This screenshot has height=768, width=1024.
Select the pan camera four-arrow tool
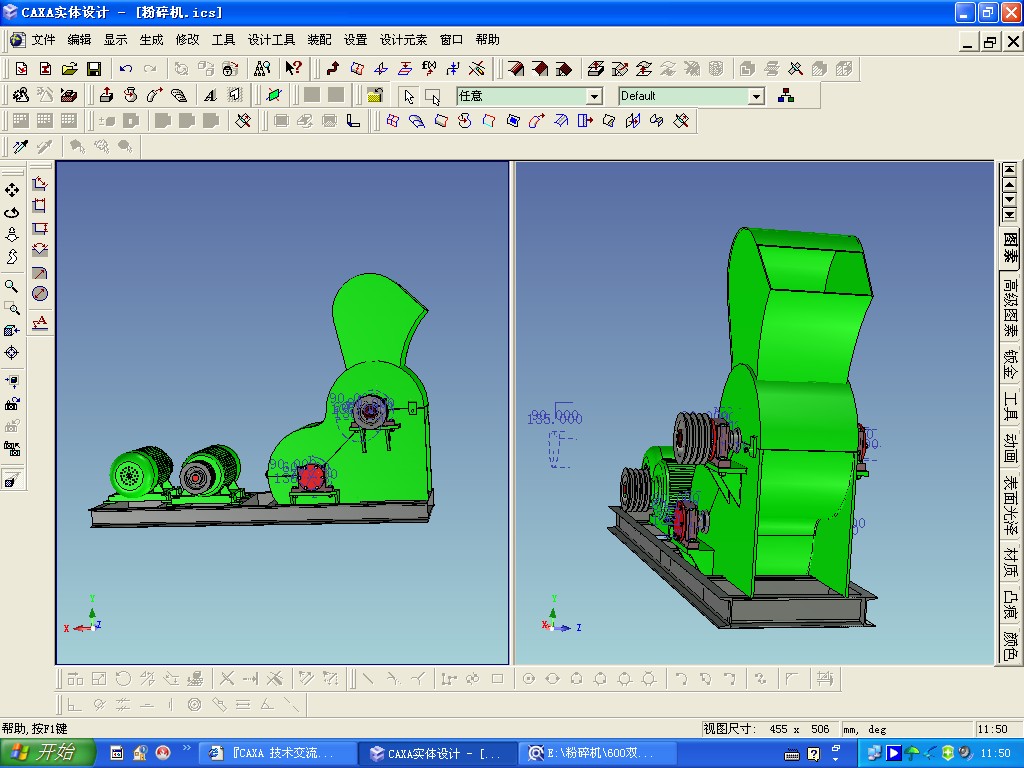[12, 190]
